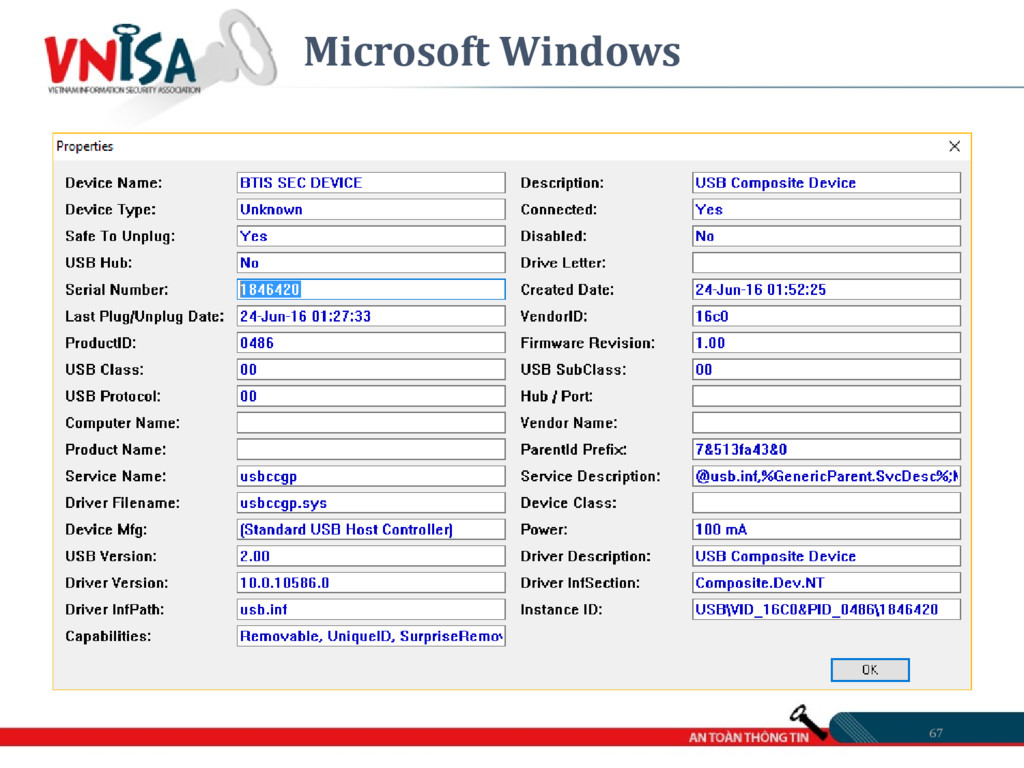The image size is (1024, 768).
Task: Click the empty Hub / Port field
Action: 826,396
